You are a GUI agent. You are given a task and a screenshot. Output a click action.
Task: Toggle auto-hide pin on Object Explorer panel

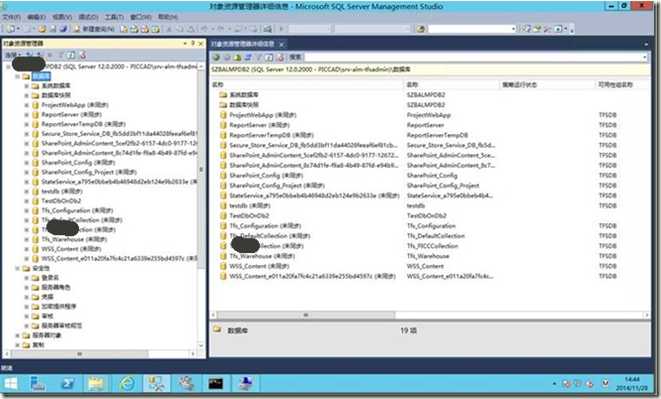pos(193,43)
